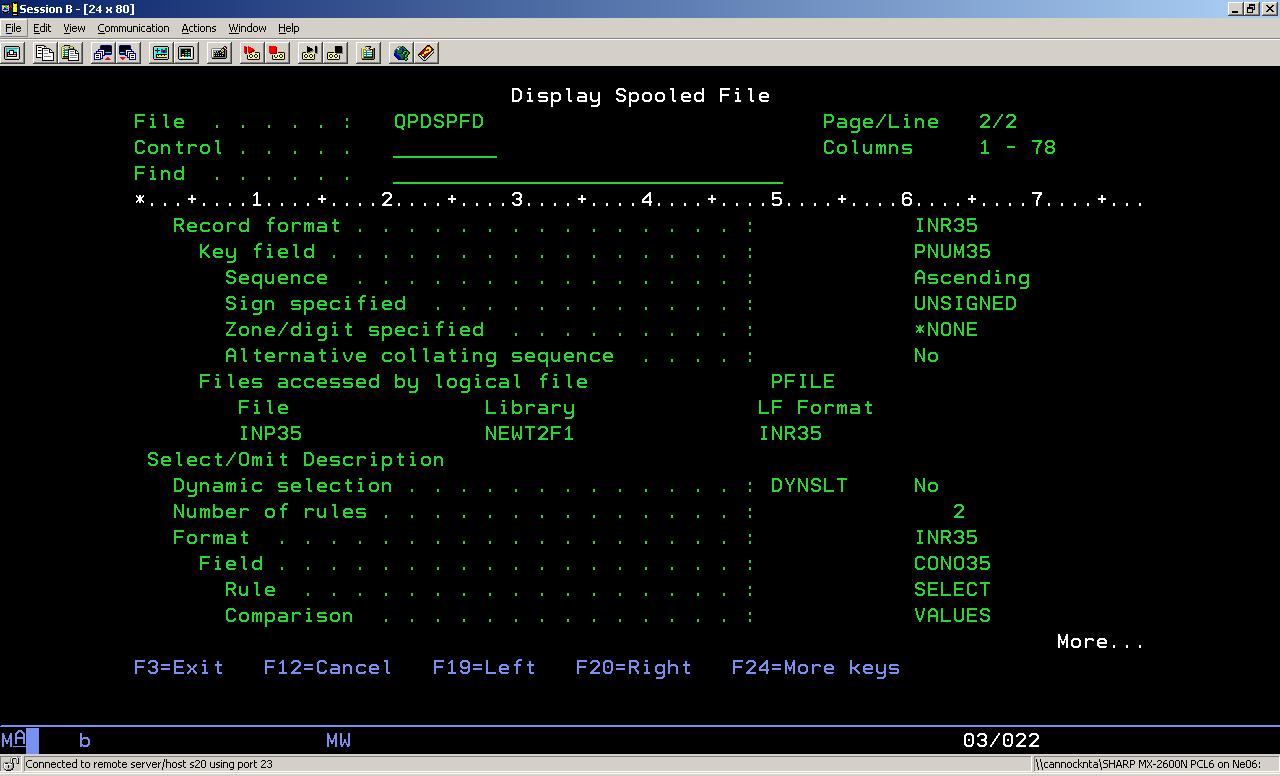Open the Communication menu
Image resolution: width=1280 pixels, height=776 pixels.
(133, 28)
